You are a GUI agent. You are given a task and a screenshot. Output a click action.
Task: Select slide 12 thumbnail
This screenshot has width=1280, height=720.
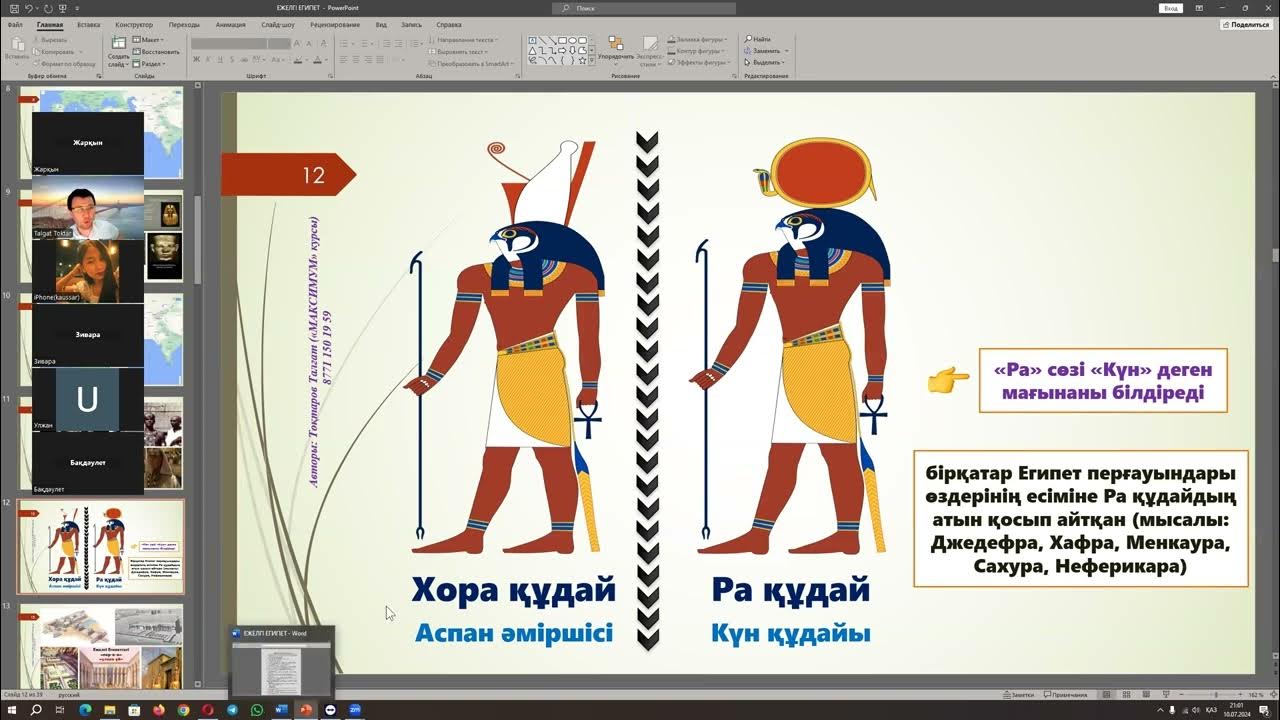click(100, 546)
